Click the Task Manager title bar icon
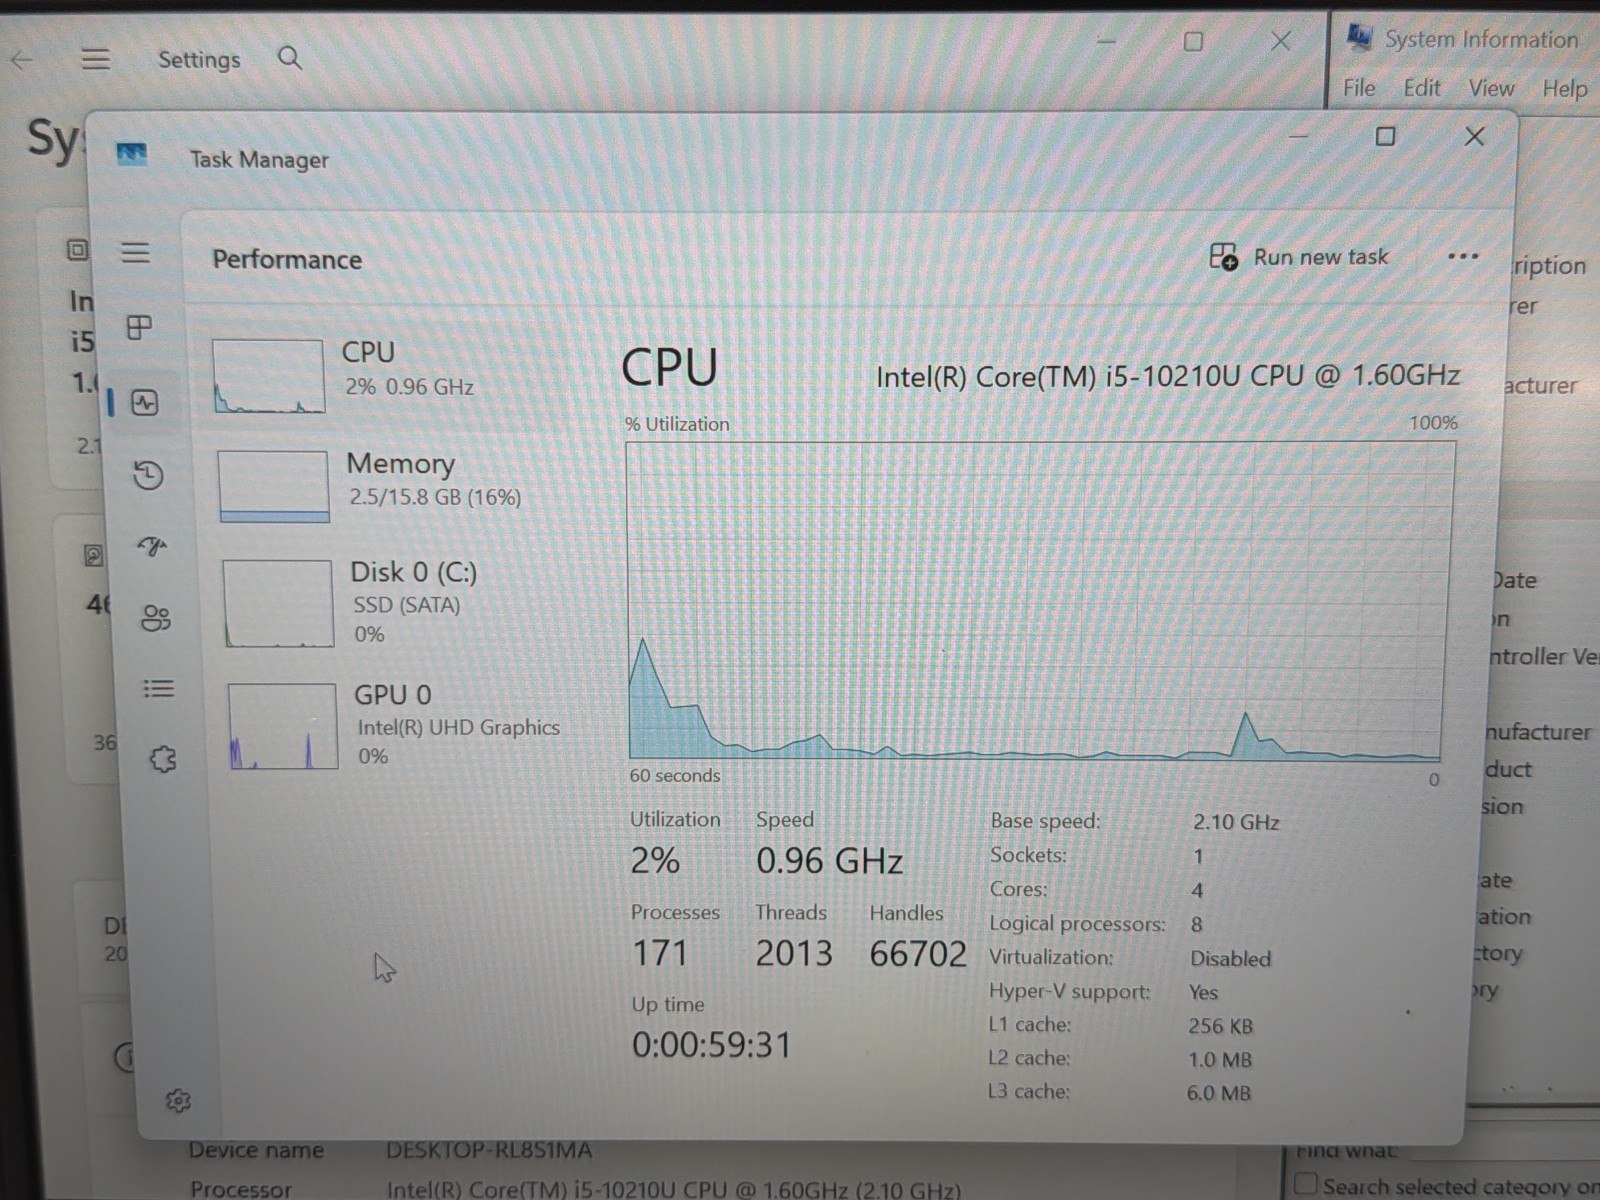This screenshot has height=1200, width=1600. click(131, 155)
